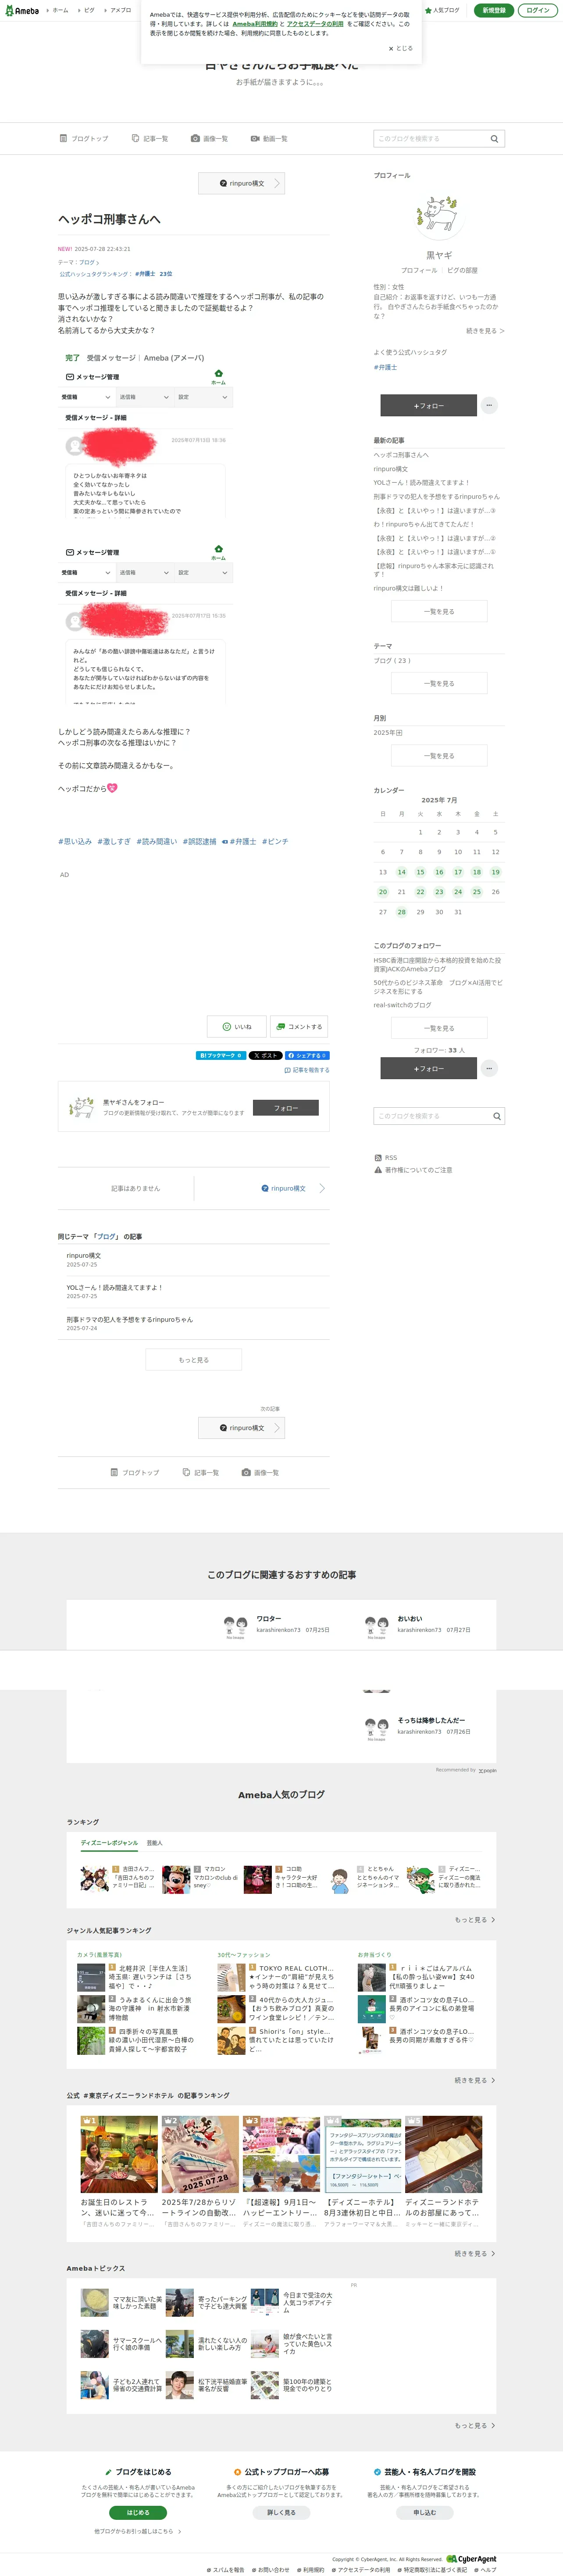The image size is (563, 2576).
Task: Select July 14 in the calendar
Action: [x=401, y=872]
